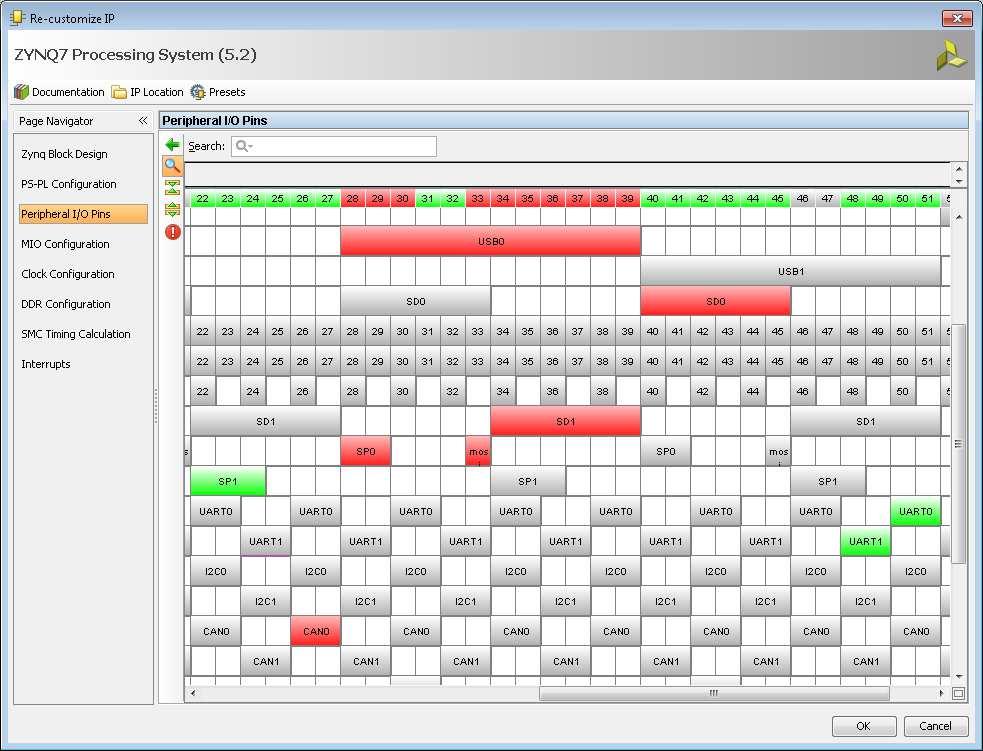Collapse the Page Navigator with double chevron
This screenshot has height=751, width=983.
click(143, 120)
